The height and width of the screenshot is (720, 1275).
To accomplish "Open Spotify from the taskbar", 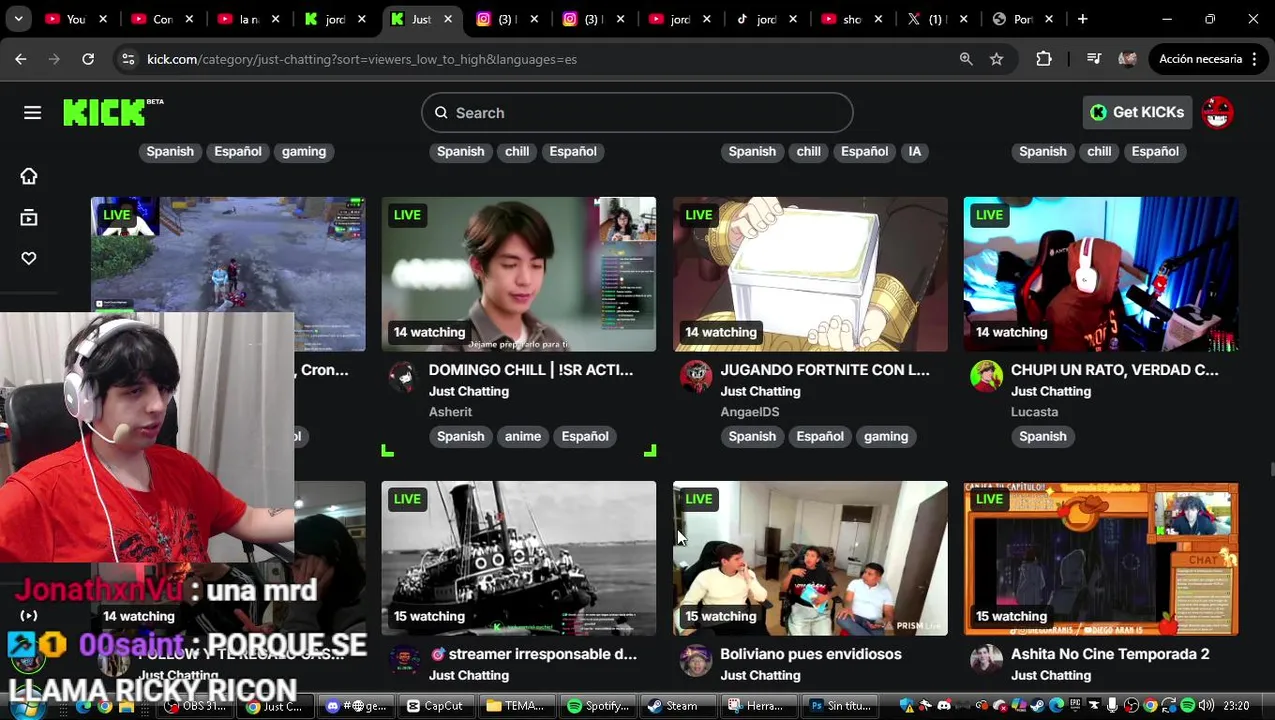I will pyautogui.click(x=596, y=706).
